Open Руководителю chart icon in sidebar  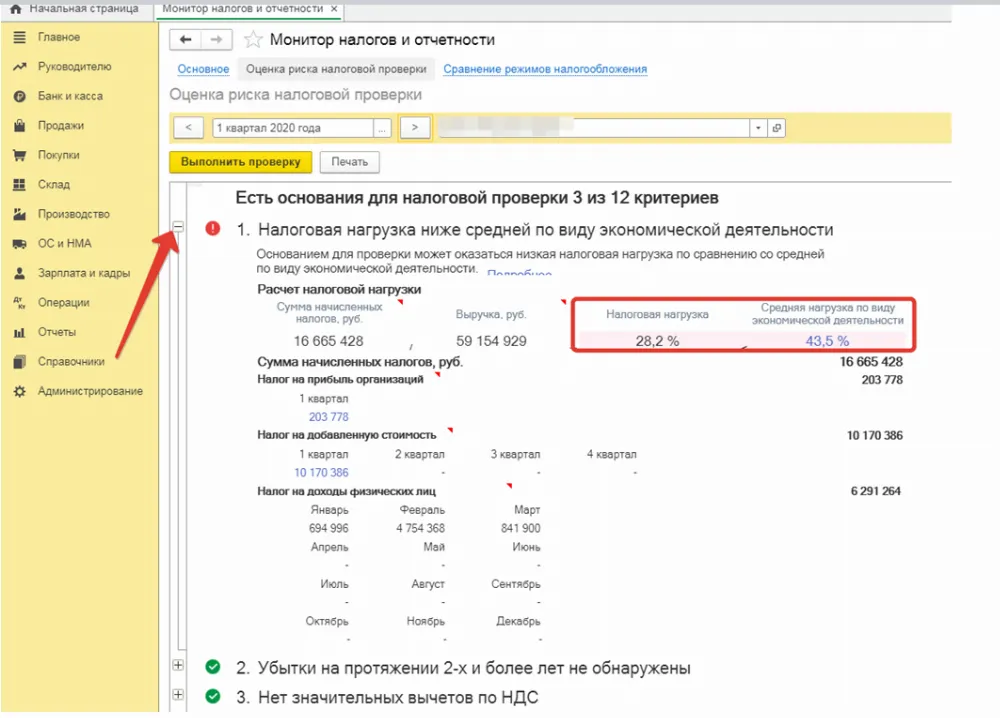(x=20, y=66)
